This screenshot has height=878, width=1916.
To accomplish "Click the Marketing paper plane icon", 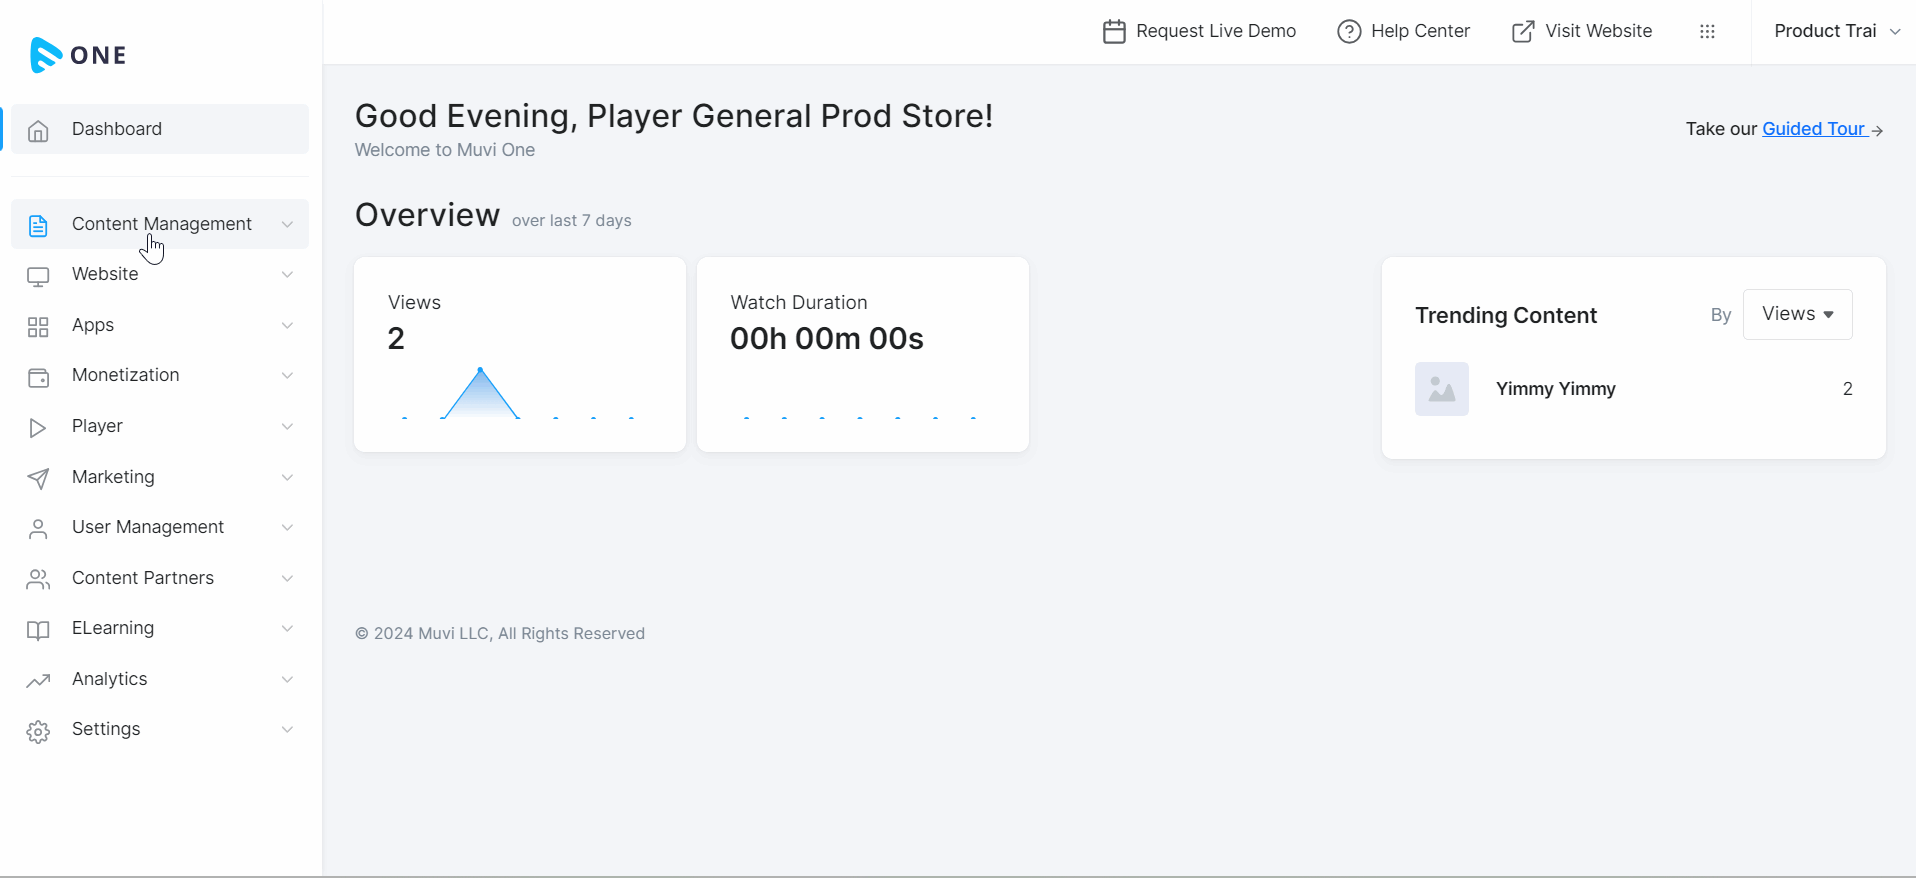I will tap(38, 479).
